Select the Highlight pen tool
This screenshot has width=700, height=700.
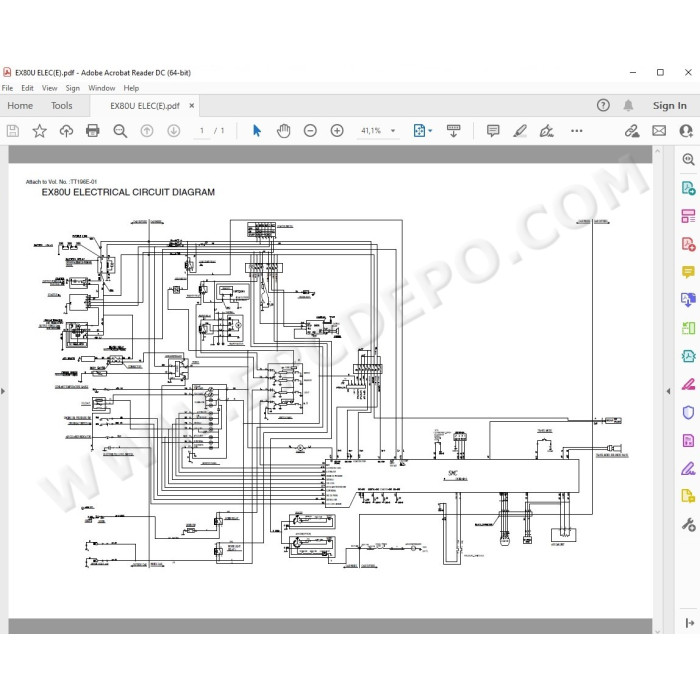coord(520,131)
